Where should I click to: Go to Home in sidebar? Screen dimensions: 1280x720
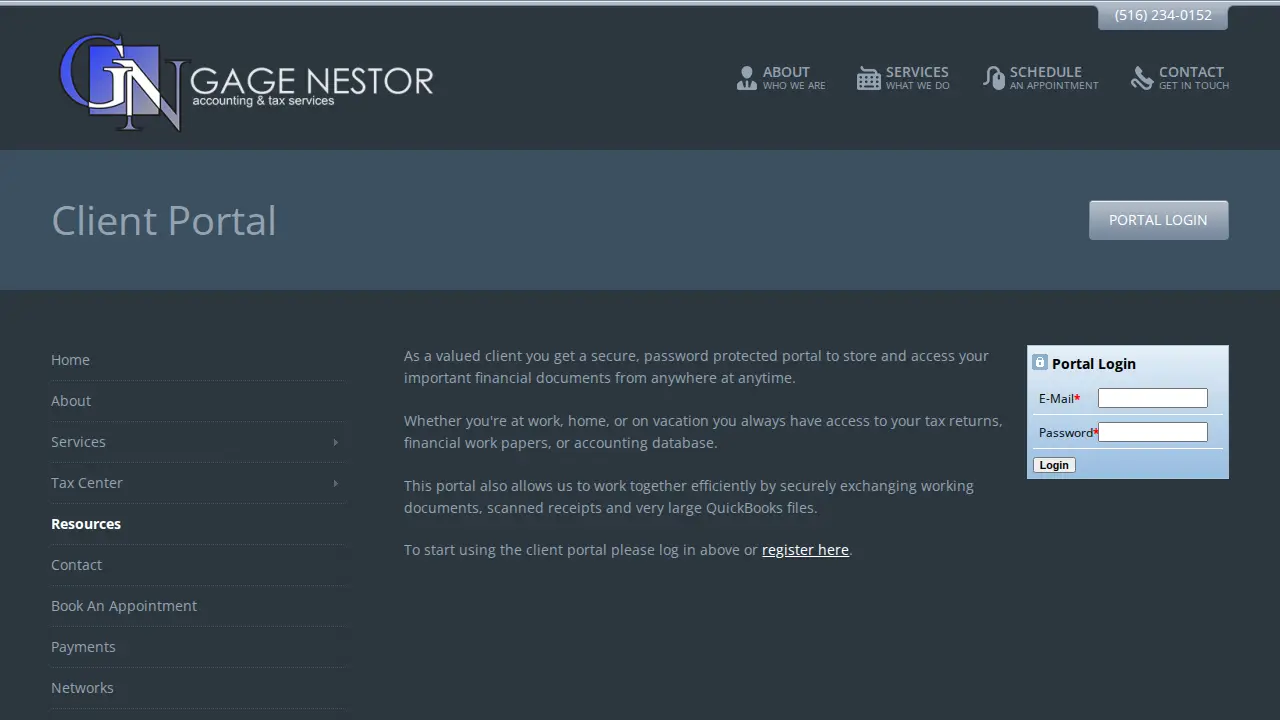(70, 360)
